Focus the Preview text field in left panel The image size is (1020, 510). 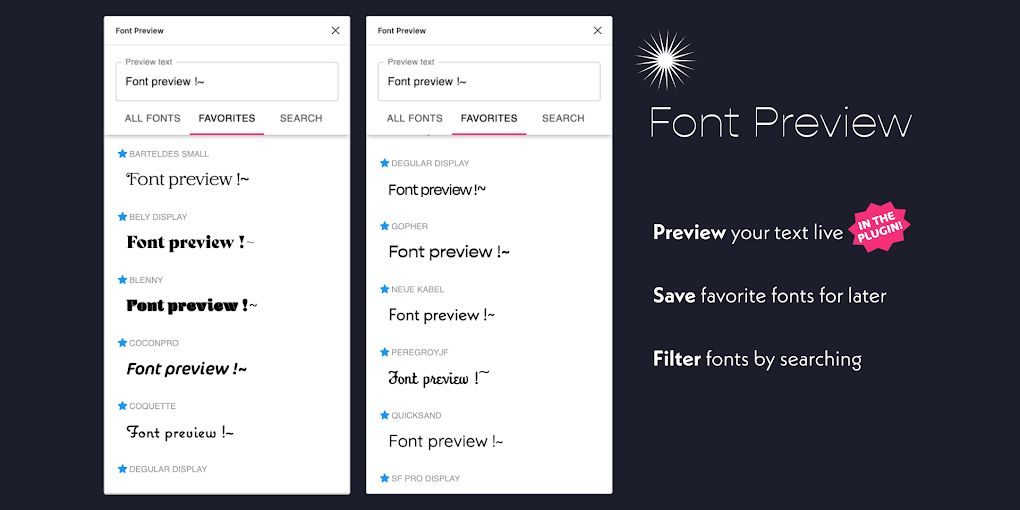tap(227, 81)
